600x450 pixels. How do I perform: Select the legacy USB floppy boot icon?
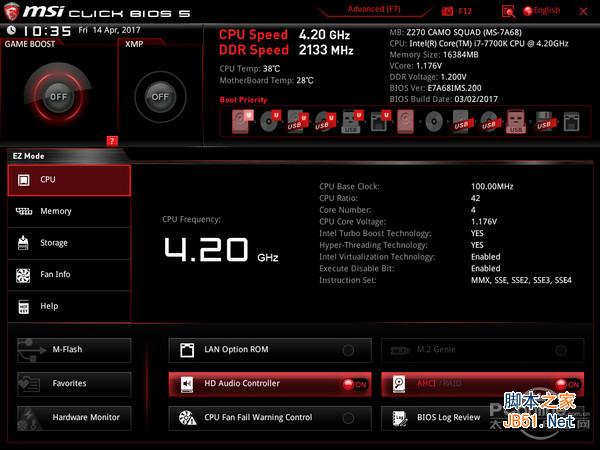coord(544,122)
